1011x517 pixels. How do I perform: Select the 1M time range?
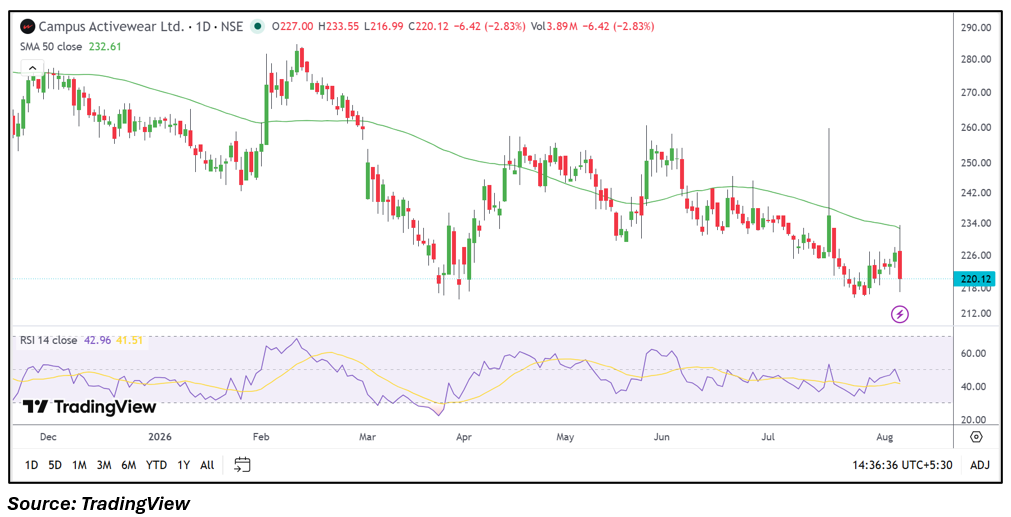click(x=79, y=465)
